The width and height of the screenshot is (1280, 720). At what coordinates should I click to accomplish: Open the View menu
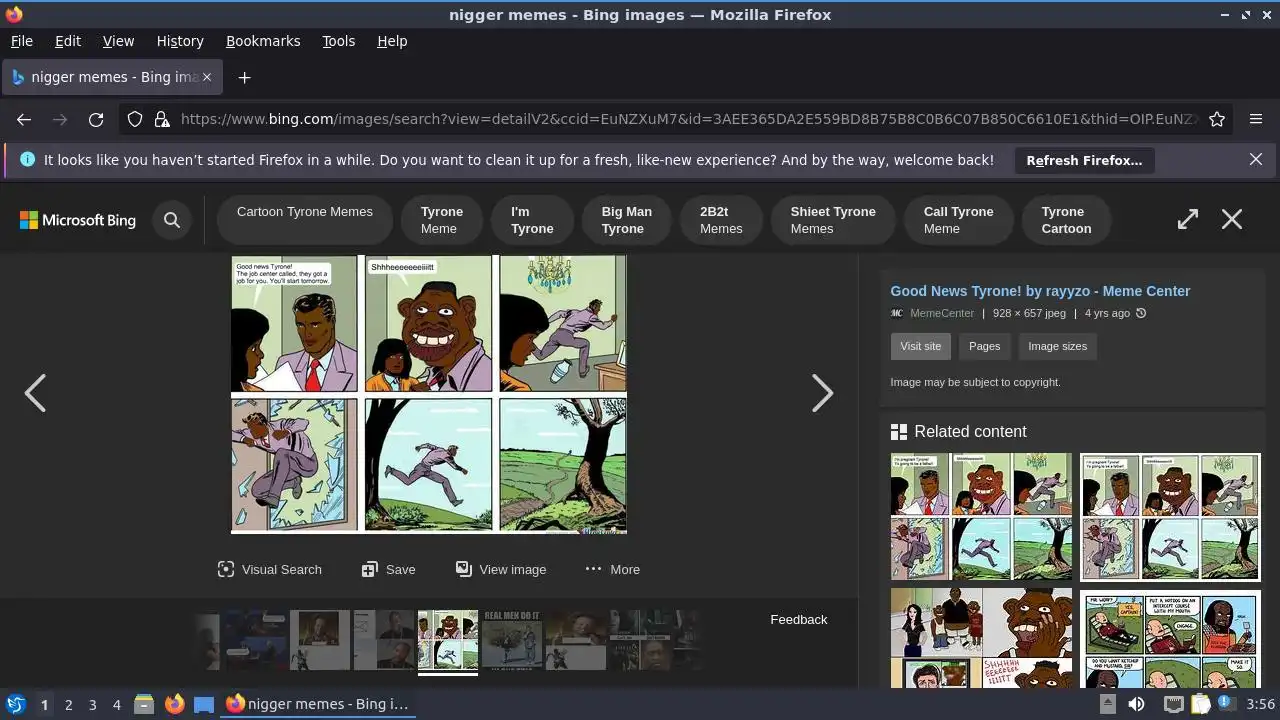tap(118, 41)
